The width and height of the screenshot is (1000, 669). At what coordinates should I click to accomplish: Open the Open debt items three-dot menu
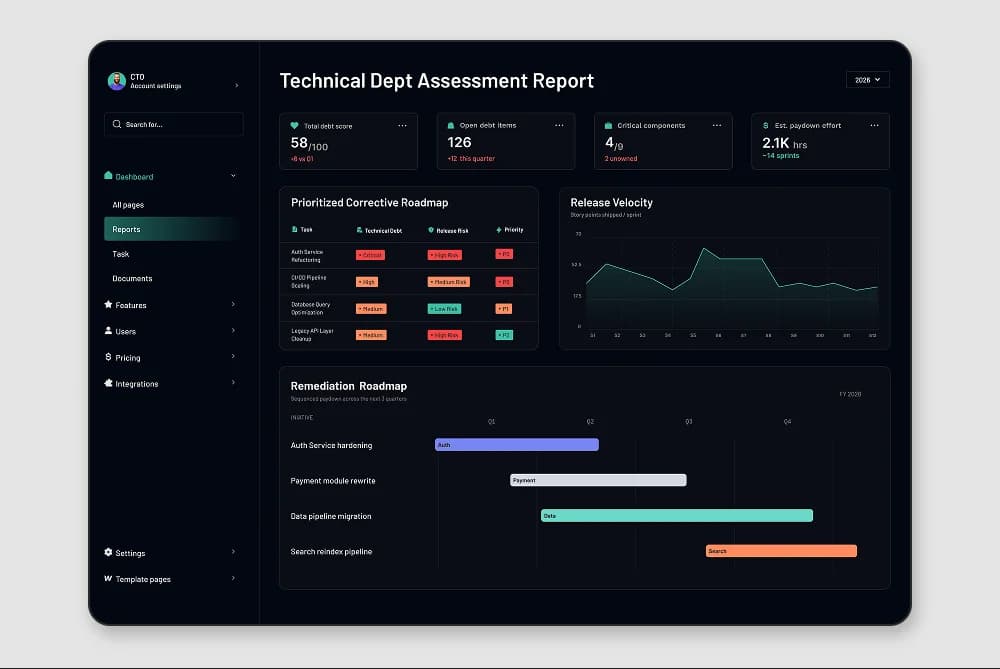[559, 126]
